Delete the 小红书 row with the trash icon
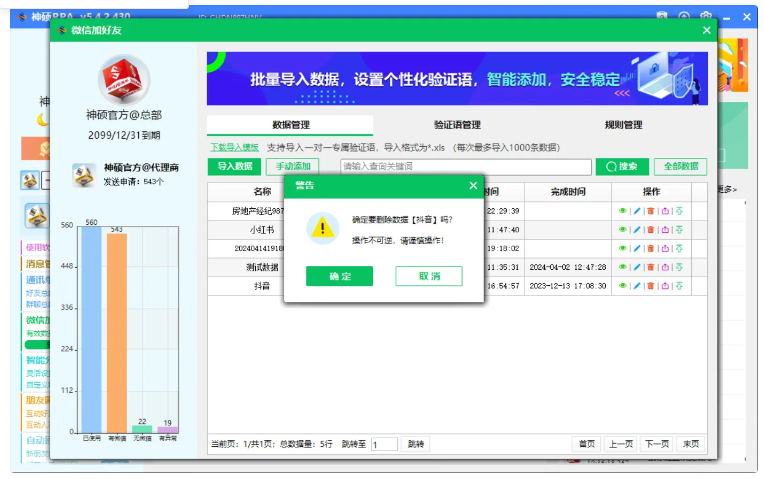 pos(650,230)
